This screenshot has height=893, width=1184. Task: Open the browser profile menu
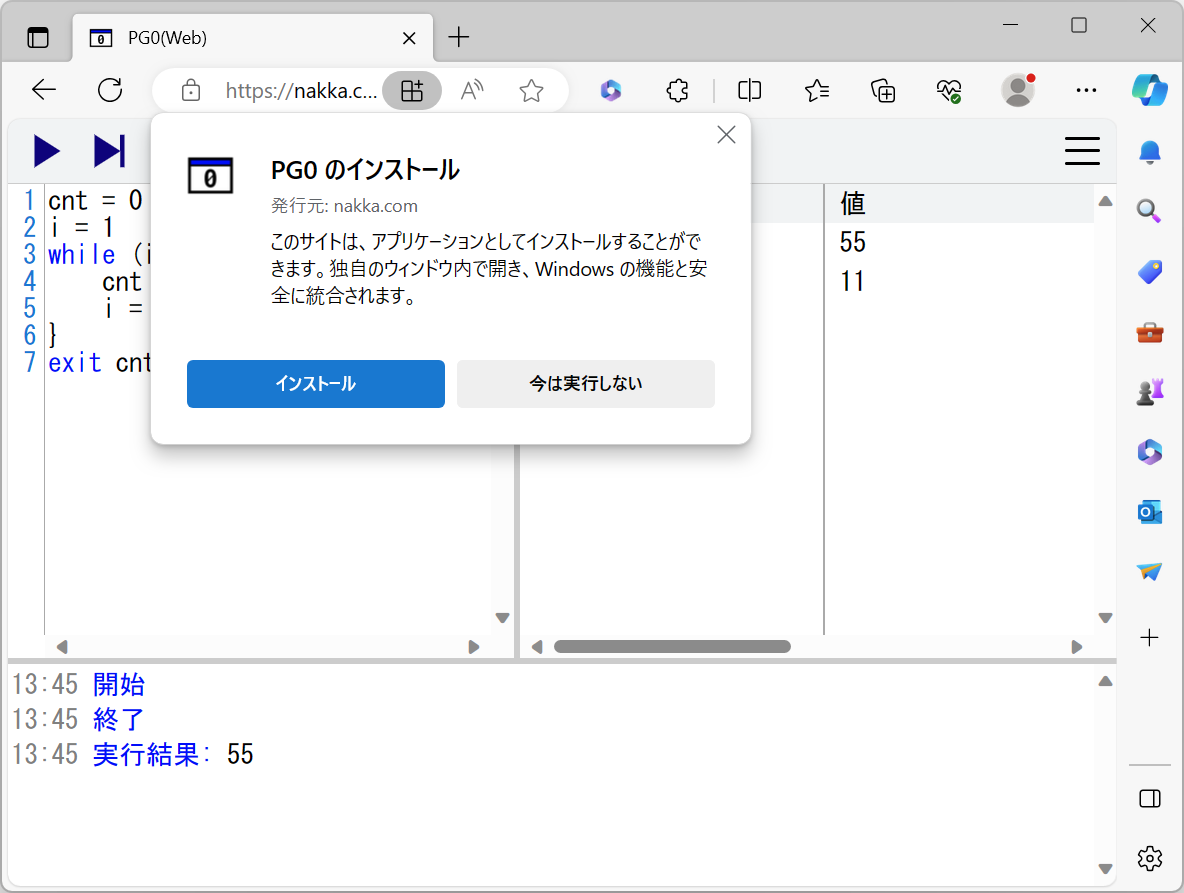click(1017, 90)
